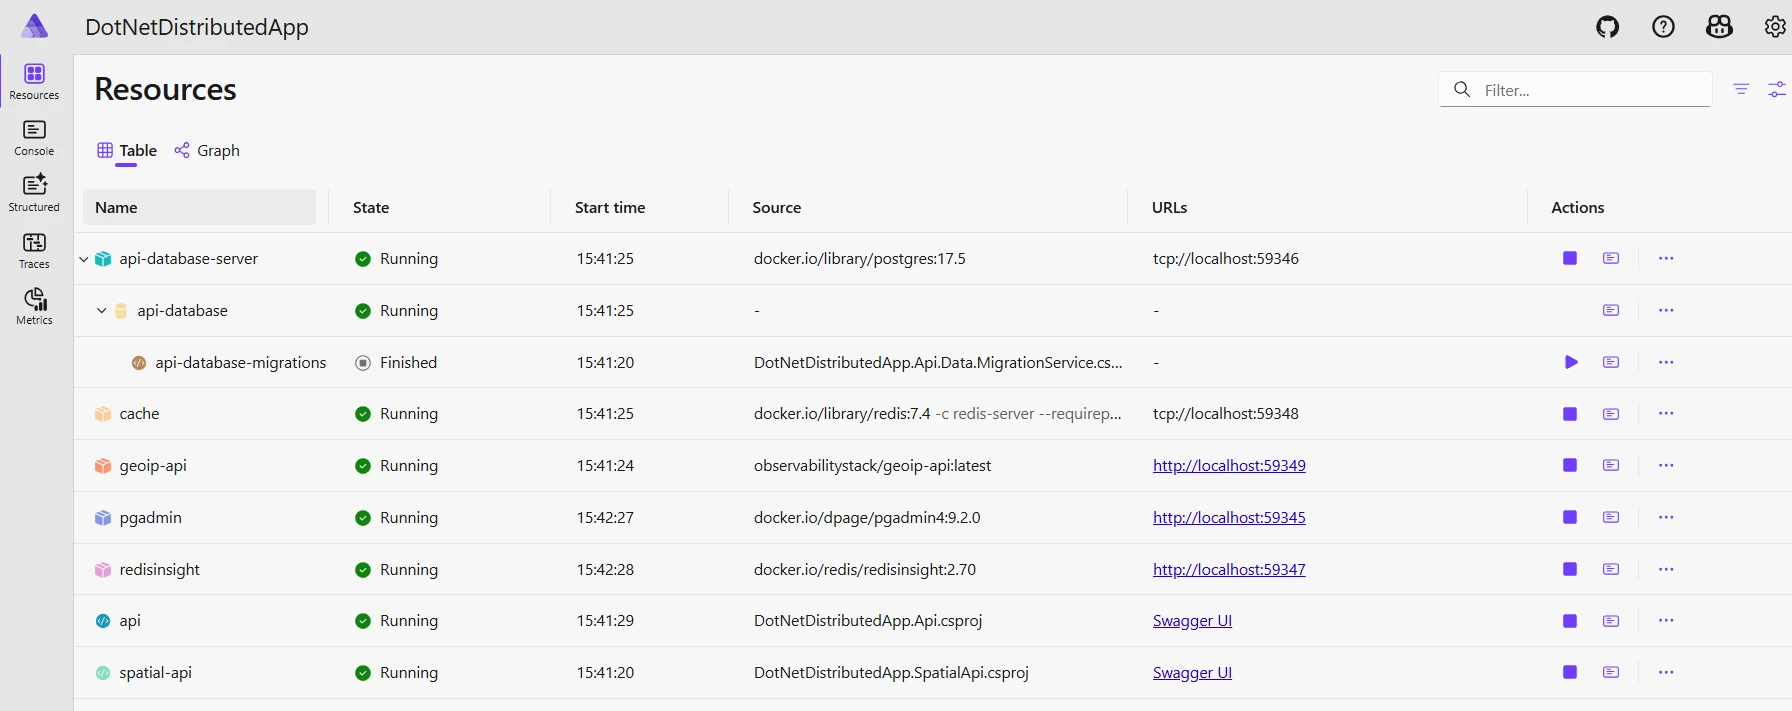Open Swagger UI link for spatial-api

coord(1192,673)
